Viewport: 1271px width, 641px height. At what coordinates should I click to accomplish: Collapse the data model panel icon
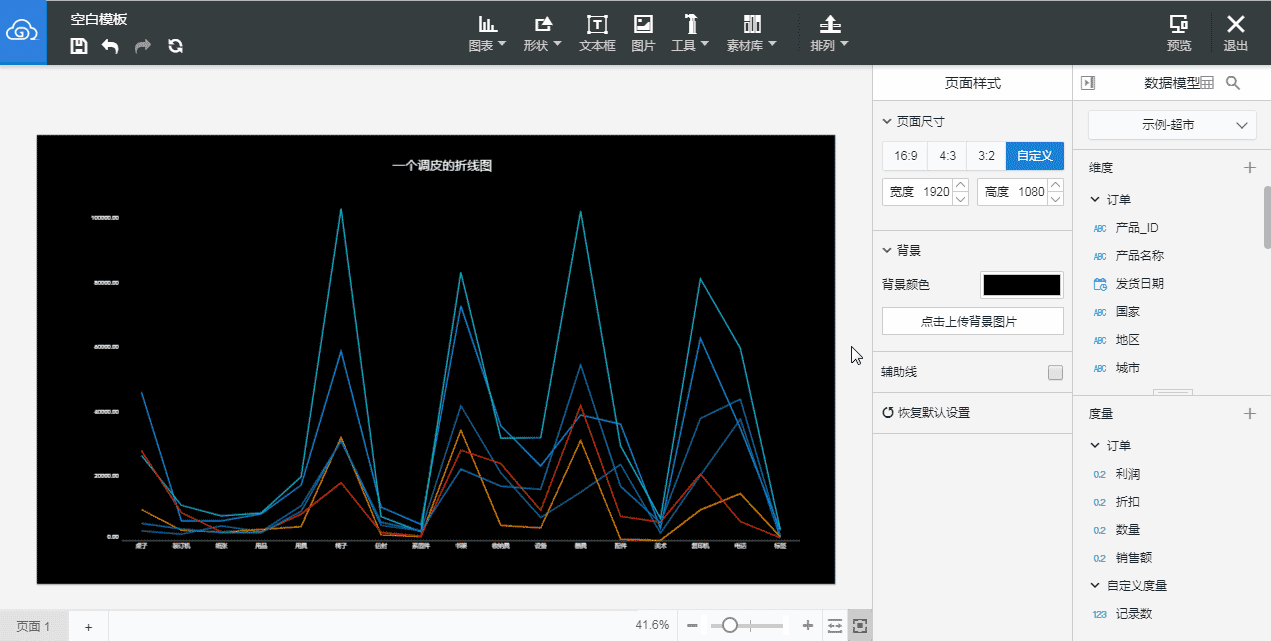[x=1089, y=83]
